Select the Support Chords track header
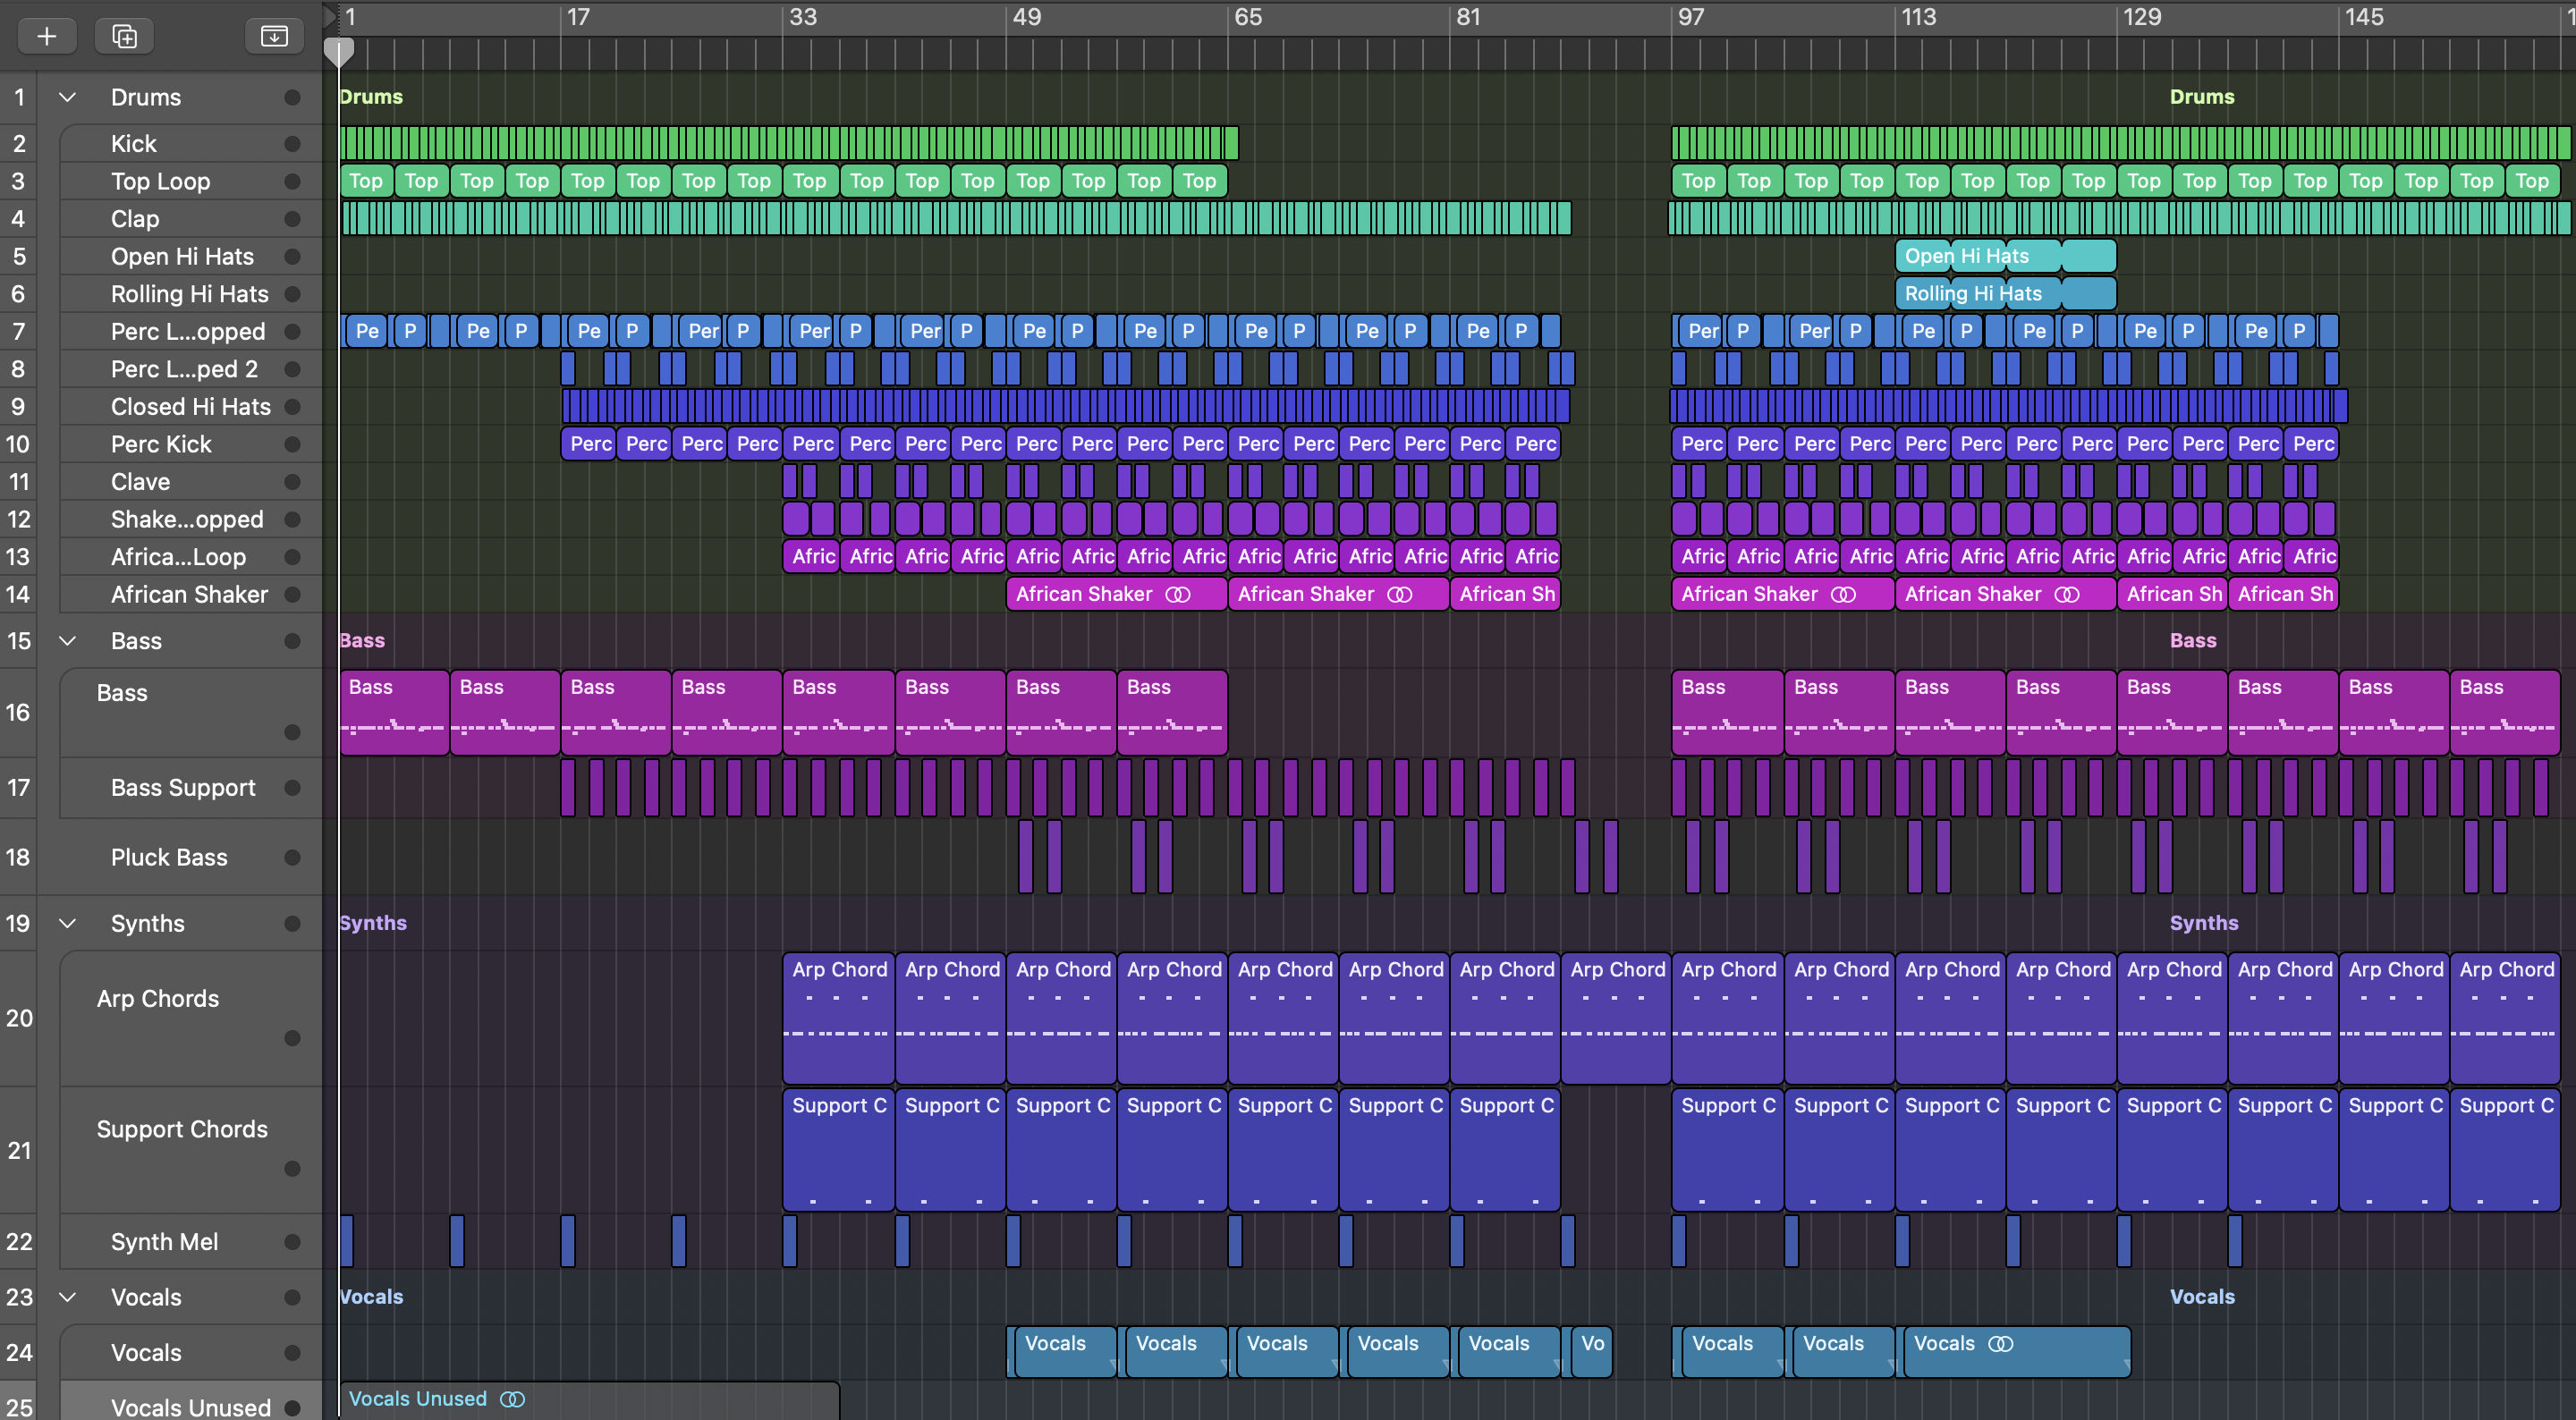 tap(182, 1130)
